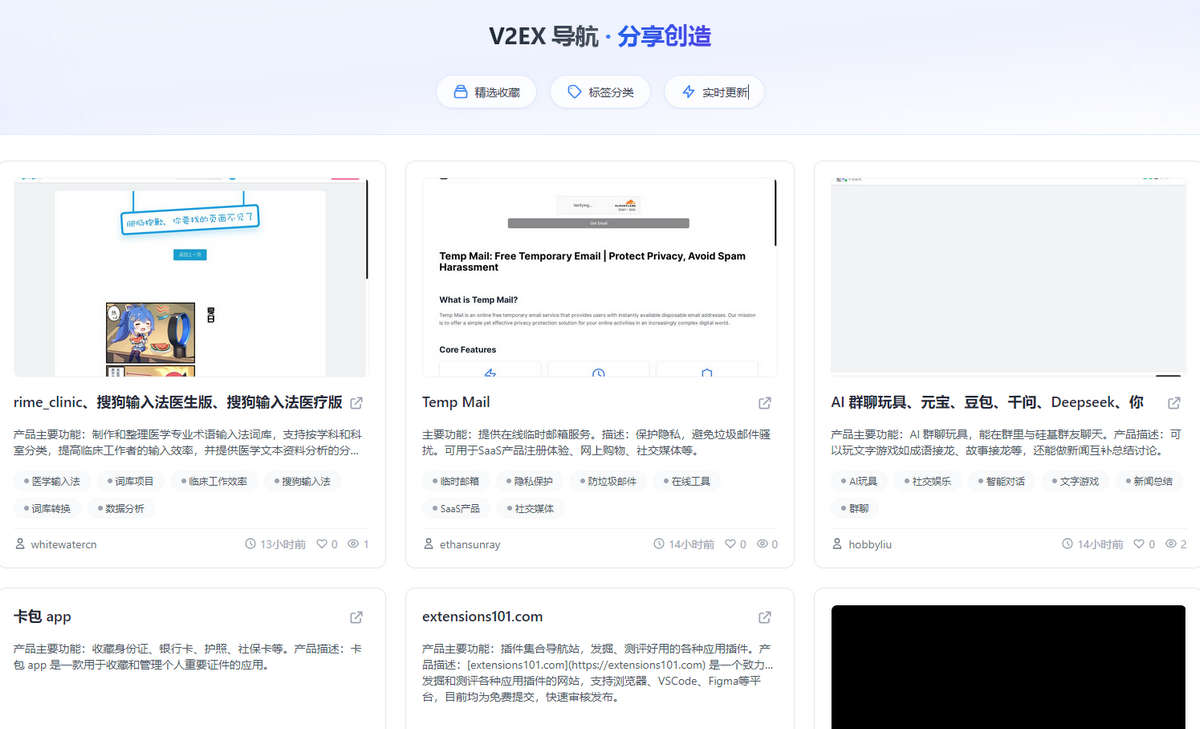This screenshot has width=1200, height=729.
Task: Filter by the 临时邮箱 tag
Action: click(455, 481)
